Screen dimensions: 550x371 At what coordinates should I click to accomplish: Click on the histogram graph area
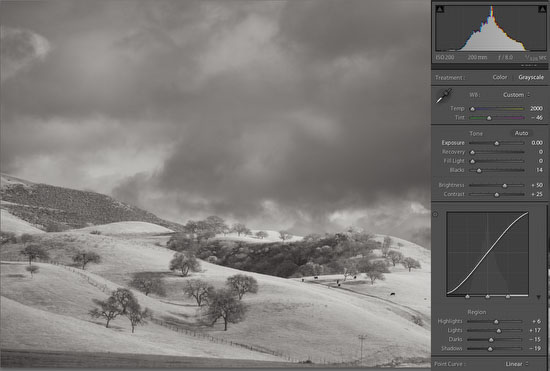point(491,28)
